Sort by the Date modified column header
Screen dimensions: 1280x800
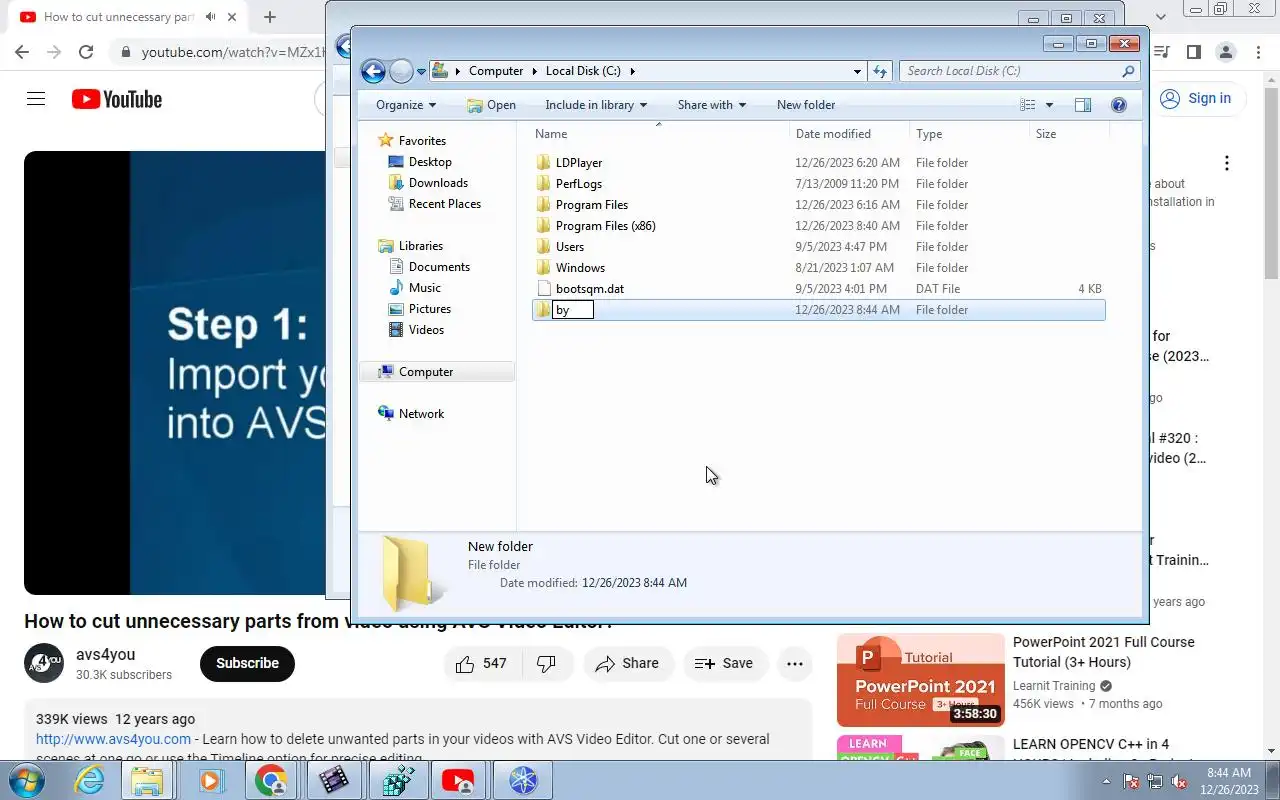point(848,134)
